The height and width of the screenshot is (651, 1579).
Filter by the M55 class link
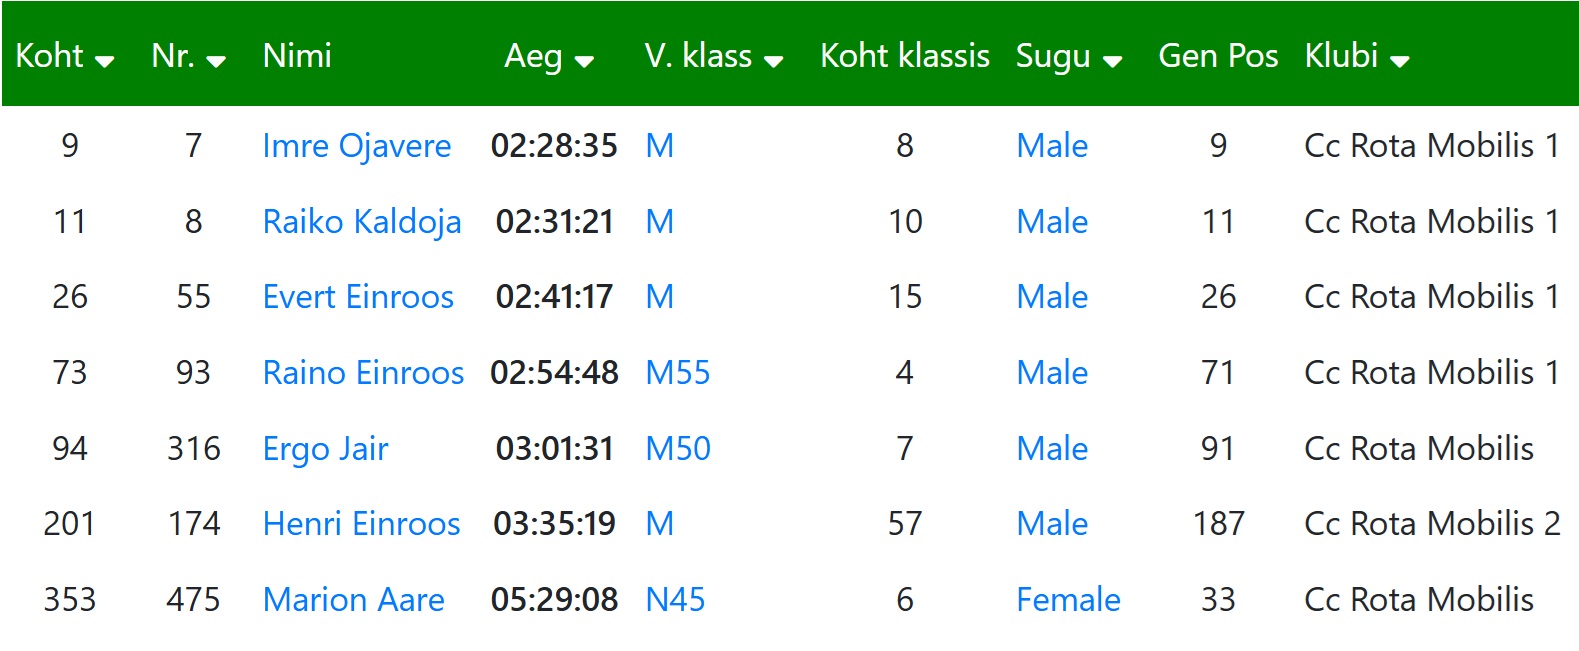tap(678, 373)
